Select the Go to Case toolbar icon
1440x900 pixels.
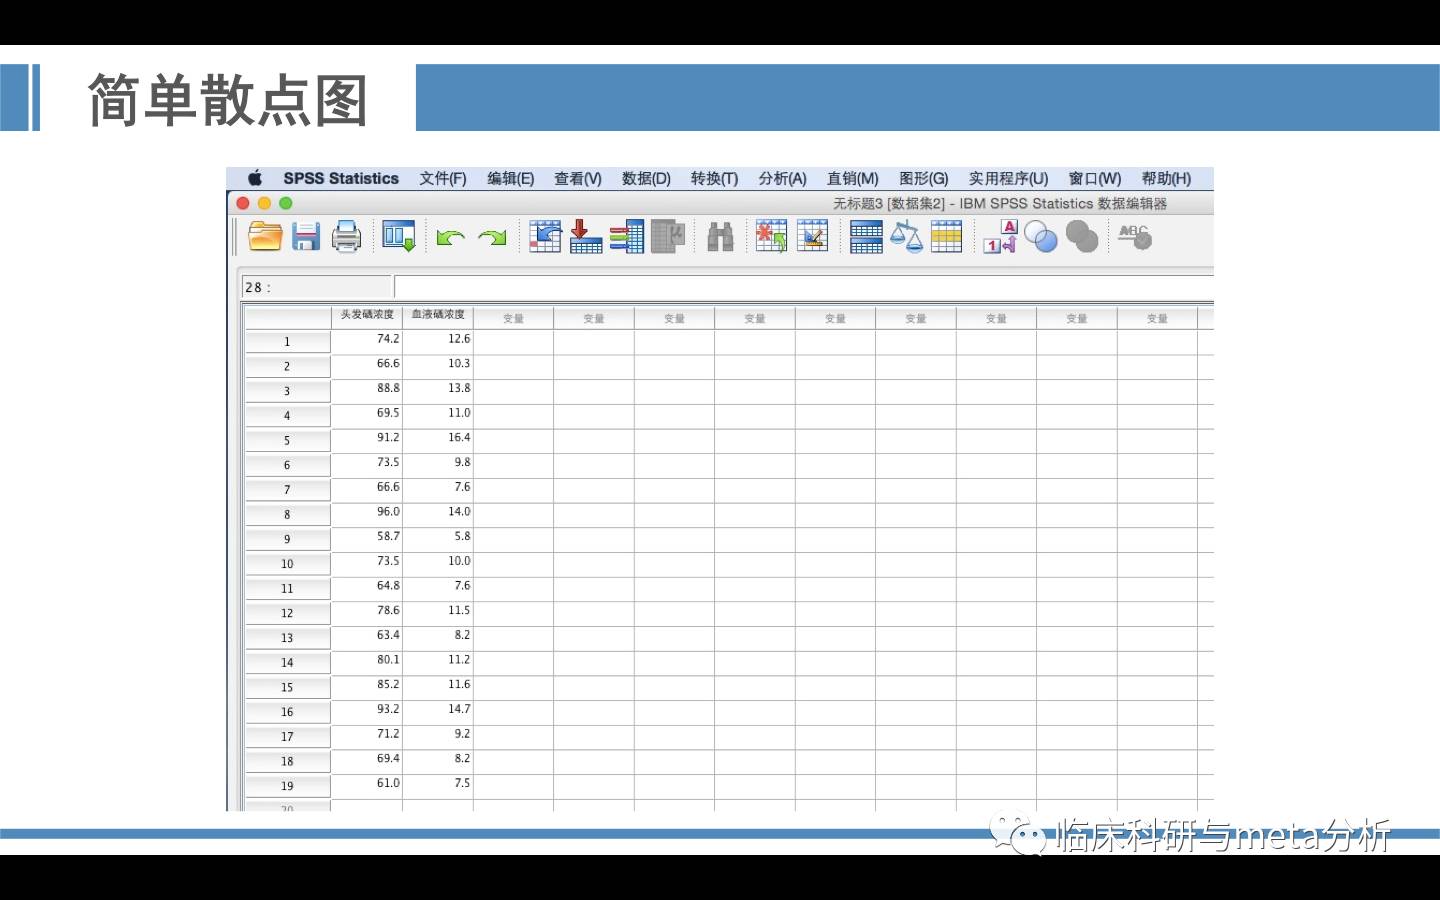(545, 236)
